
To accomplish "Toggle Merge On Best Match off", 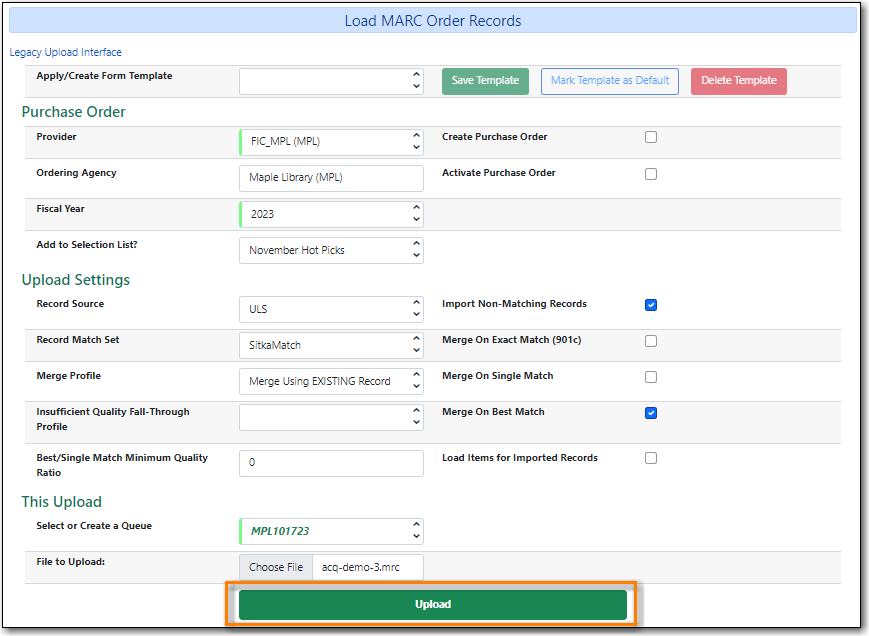I will point(651,412).
